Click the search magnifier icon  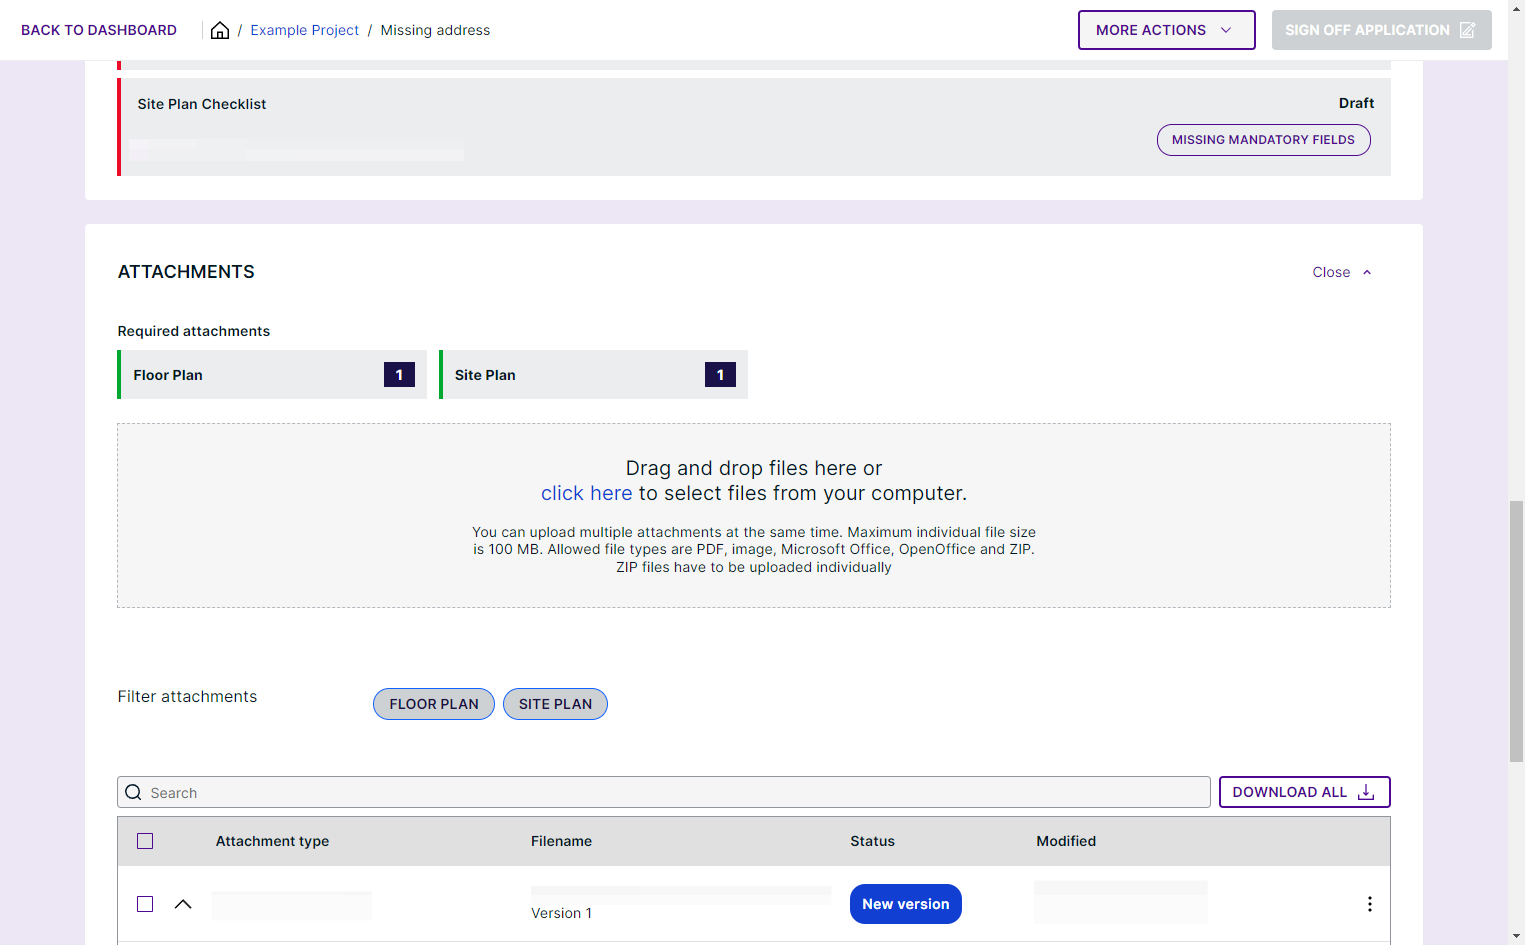[133, 792]
